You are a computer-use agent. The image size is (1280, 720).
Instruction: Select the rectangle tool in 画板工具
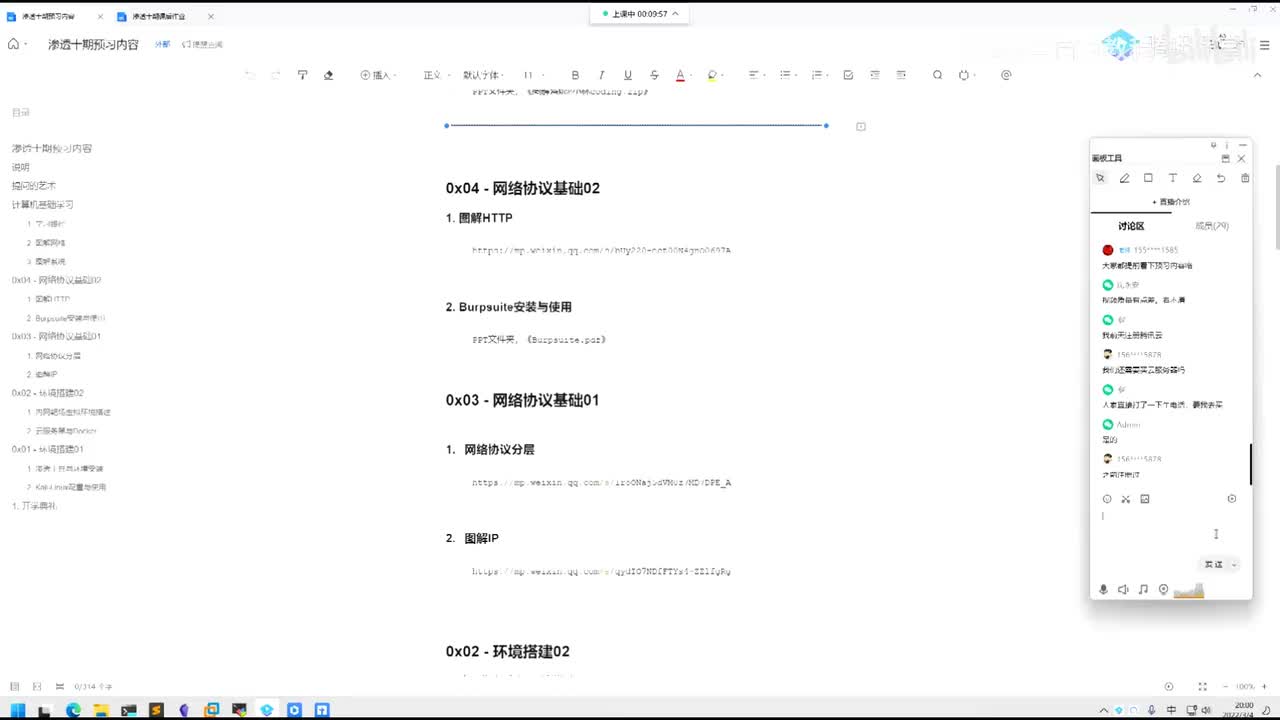click(1148, 178)
